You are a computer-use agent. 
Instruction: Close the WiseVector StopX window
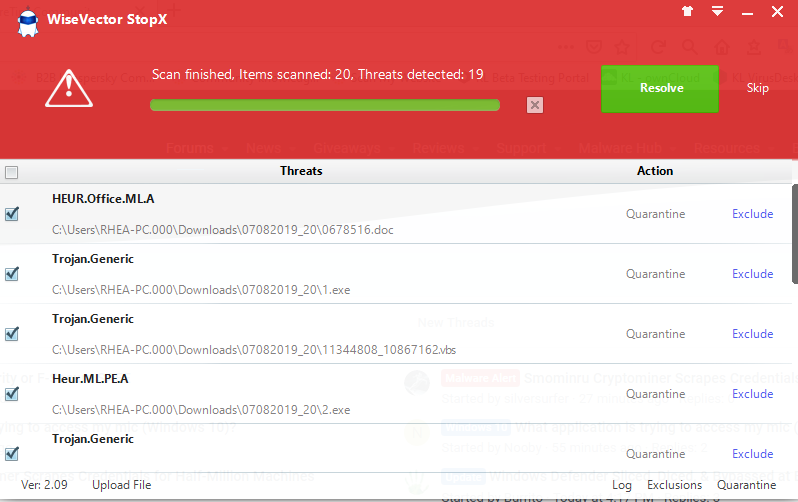[777, 11]
